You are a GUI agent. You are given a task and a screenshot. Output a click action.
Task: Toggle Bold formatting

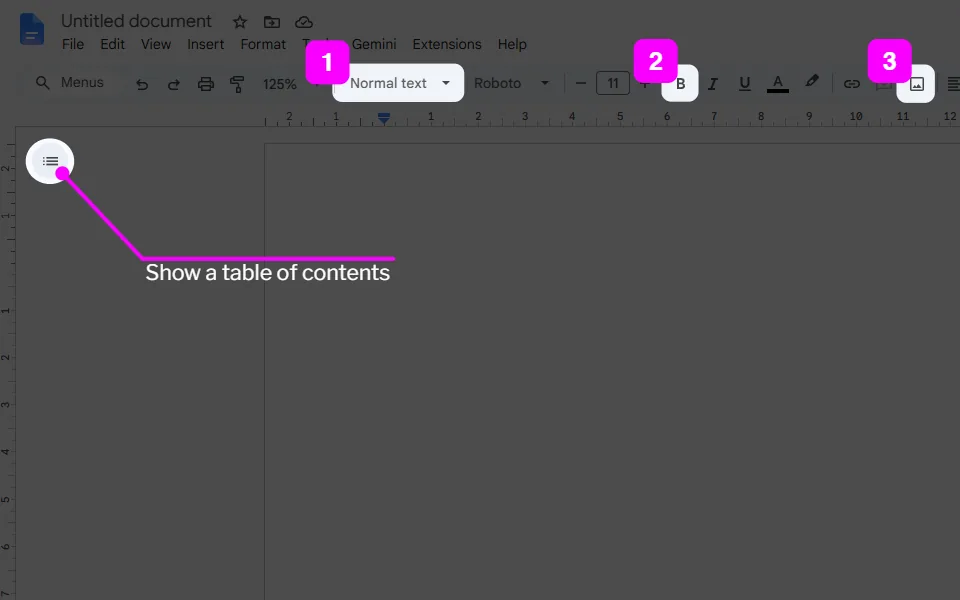(x=680, y=83)
